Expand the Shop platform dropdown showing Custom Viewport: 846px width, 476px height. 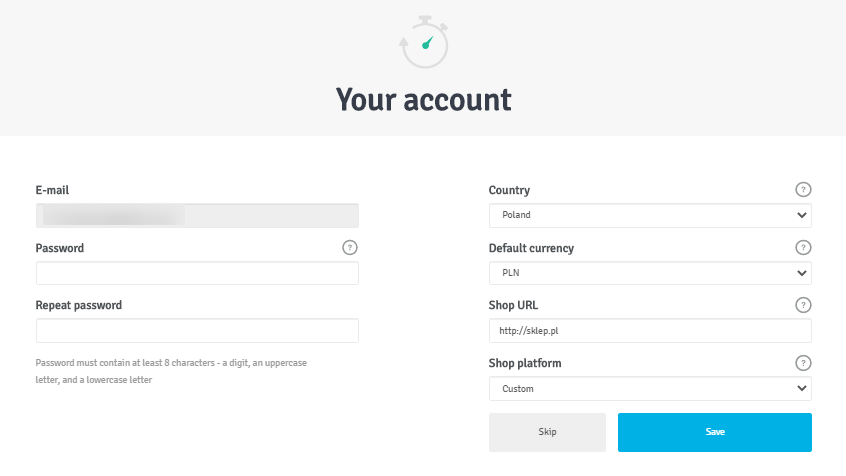[x=650, y=389]
